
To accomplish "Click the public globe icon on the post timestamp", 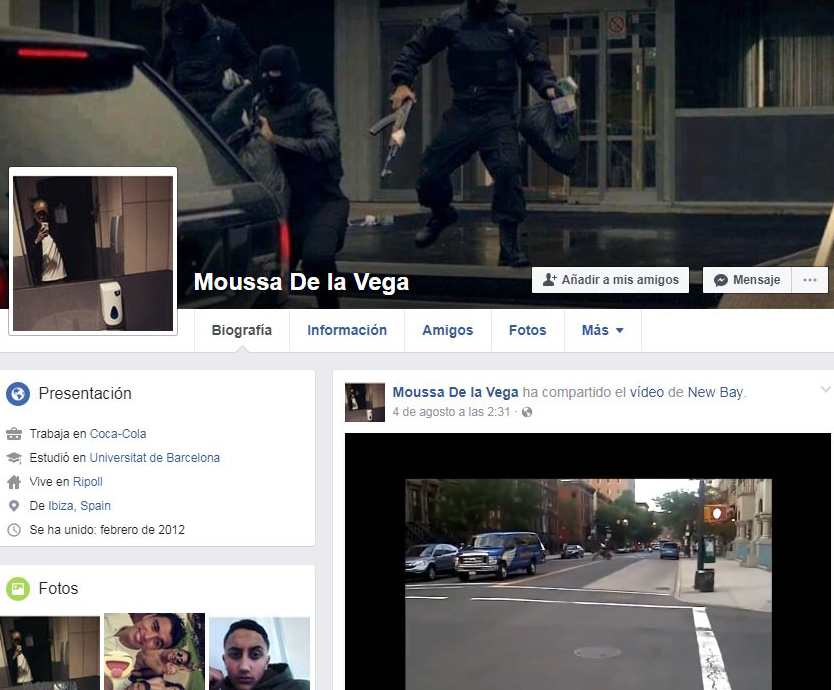I will coord(527,412).
